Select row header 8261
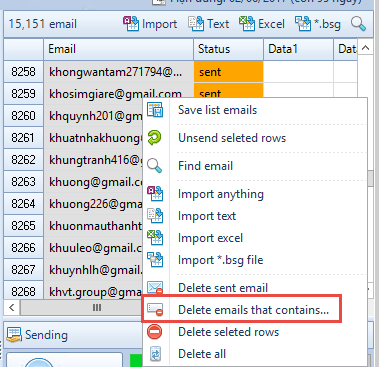This screenshot has width=379, height=367. [x=23, y=138]
